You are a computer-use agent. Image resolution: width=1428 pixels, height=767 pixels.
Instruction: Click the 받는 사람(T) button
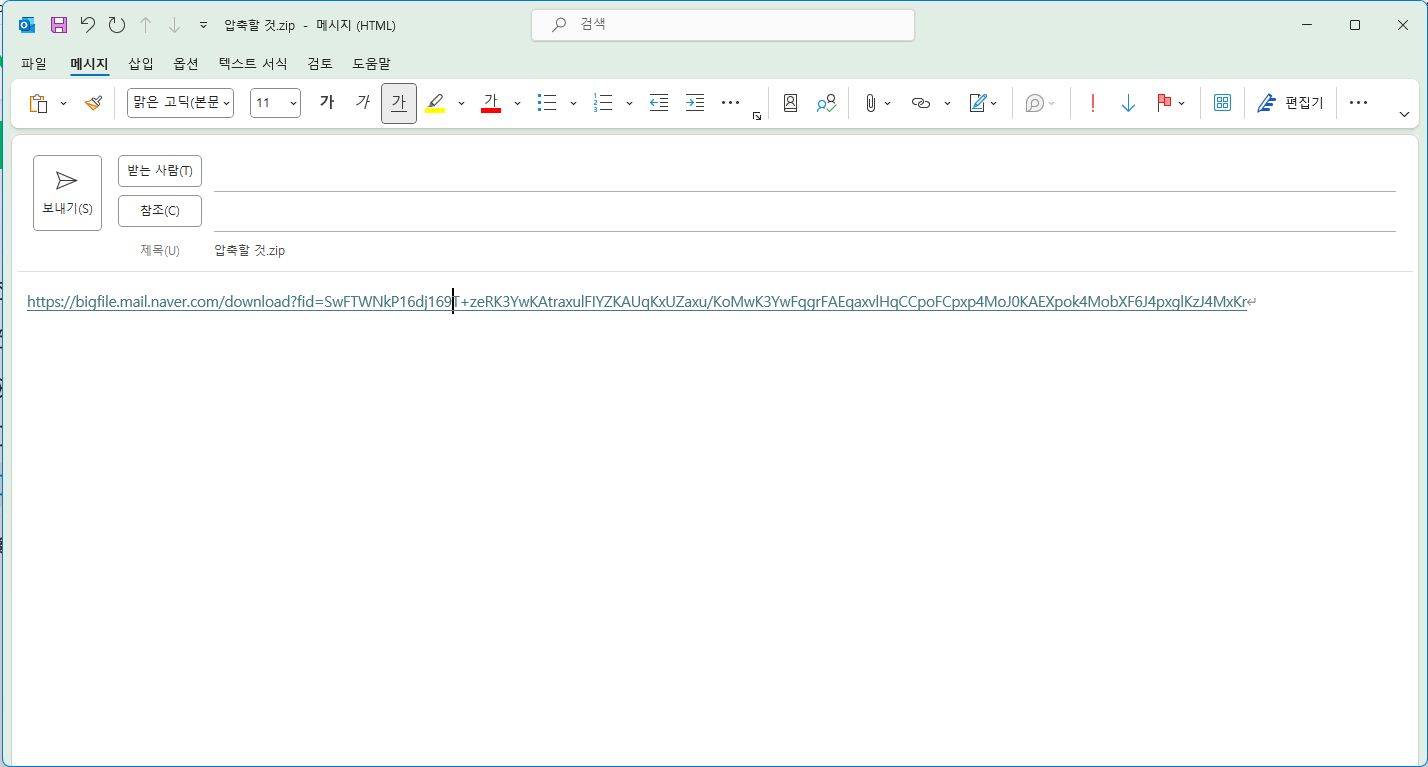tap(160, 171)
